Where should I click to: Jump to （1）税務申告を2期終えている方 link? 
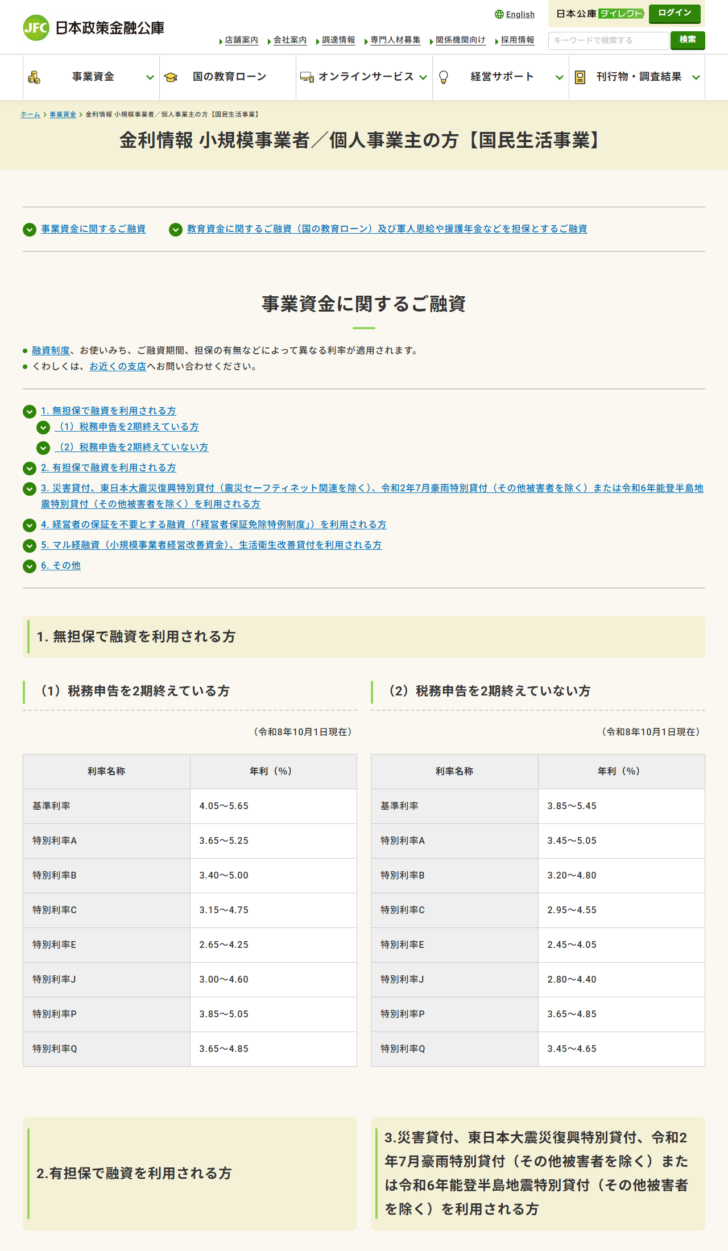(127, 427)
